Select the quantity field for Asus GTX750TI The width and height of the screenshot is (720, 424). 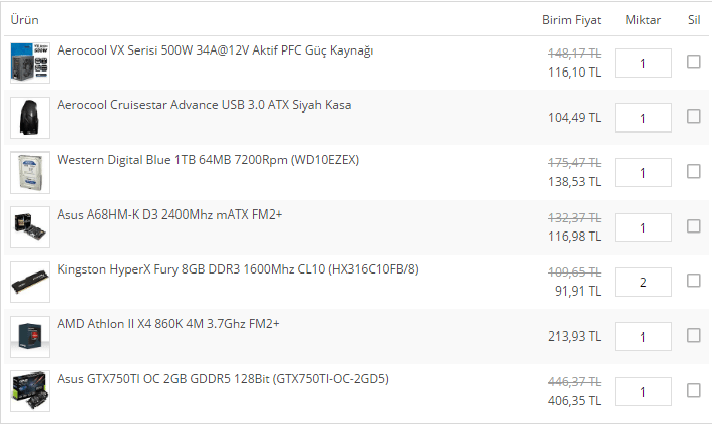pyautogui.click(x=643, y=391)
